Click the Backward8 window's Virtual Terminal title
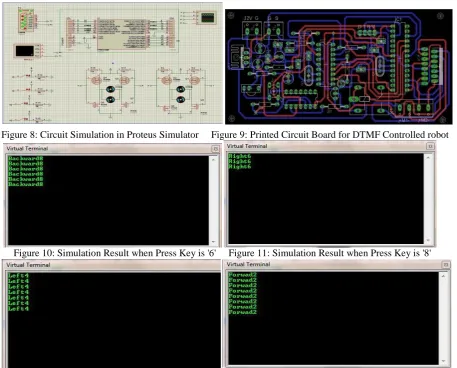457x368 pixels. (x=27, y=149)
